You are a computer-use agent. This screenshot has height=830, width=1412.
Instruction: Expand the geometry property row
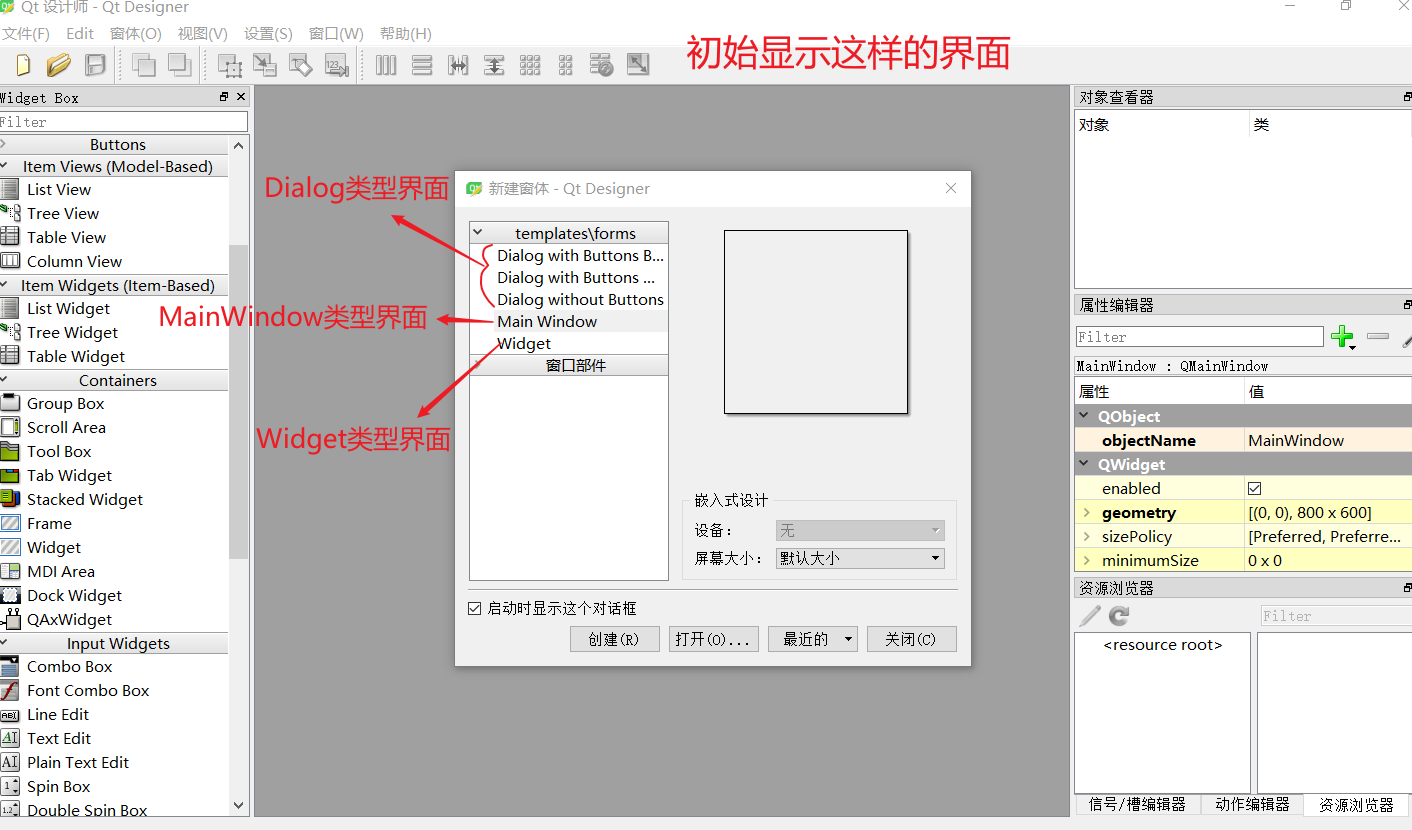(1087, 512)
